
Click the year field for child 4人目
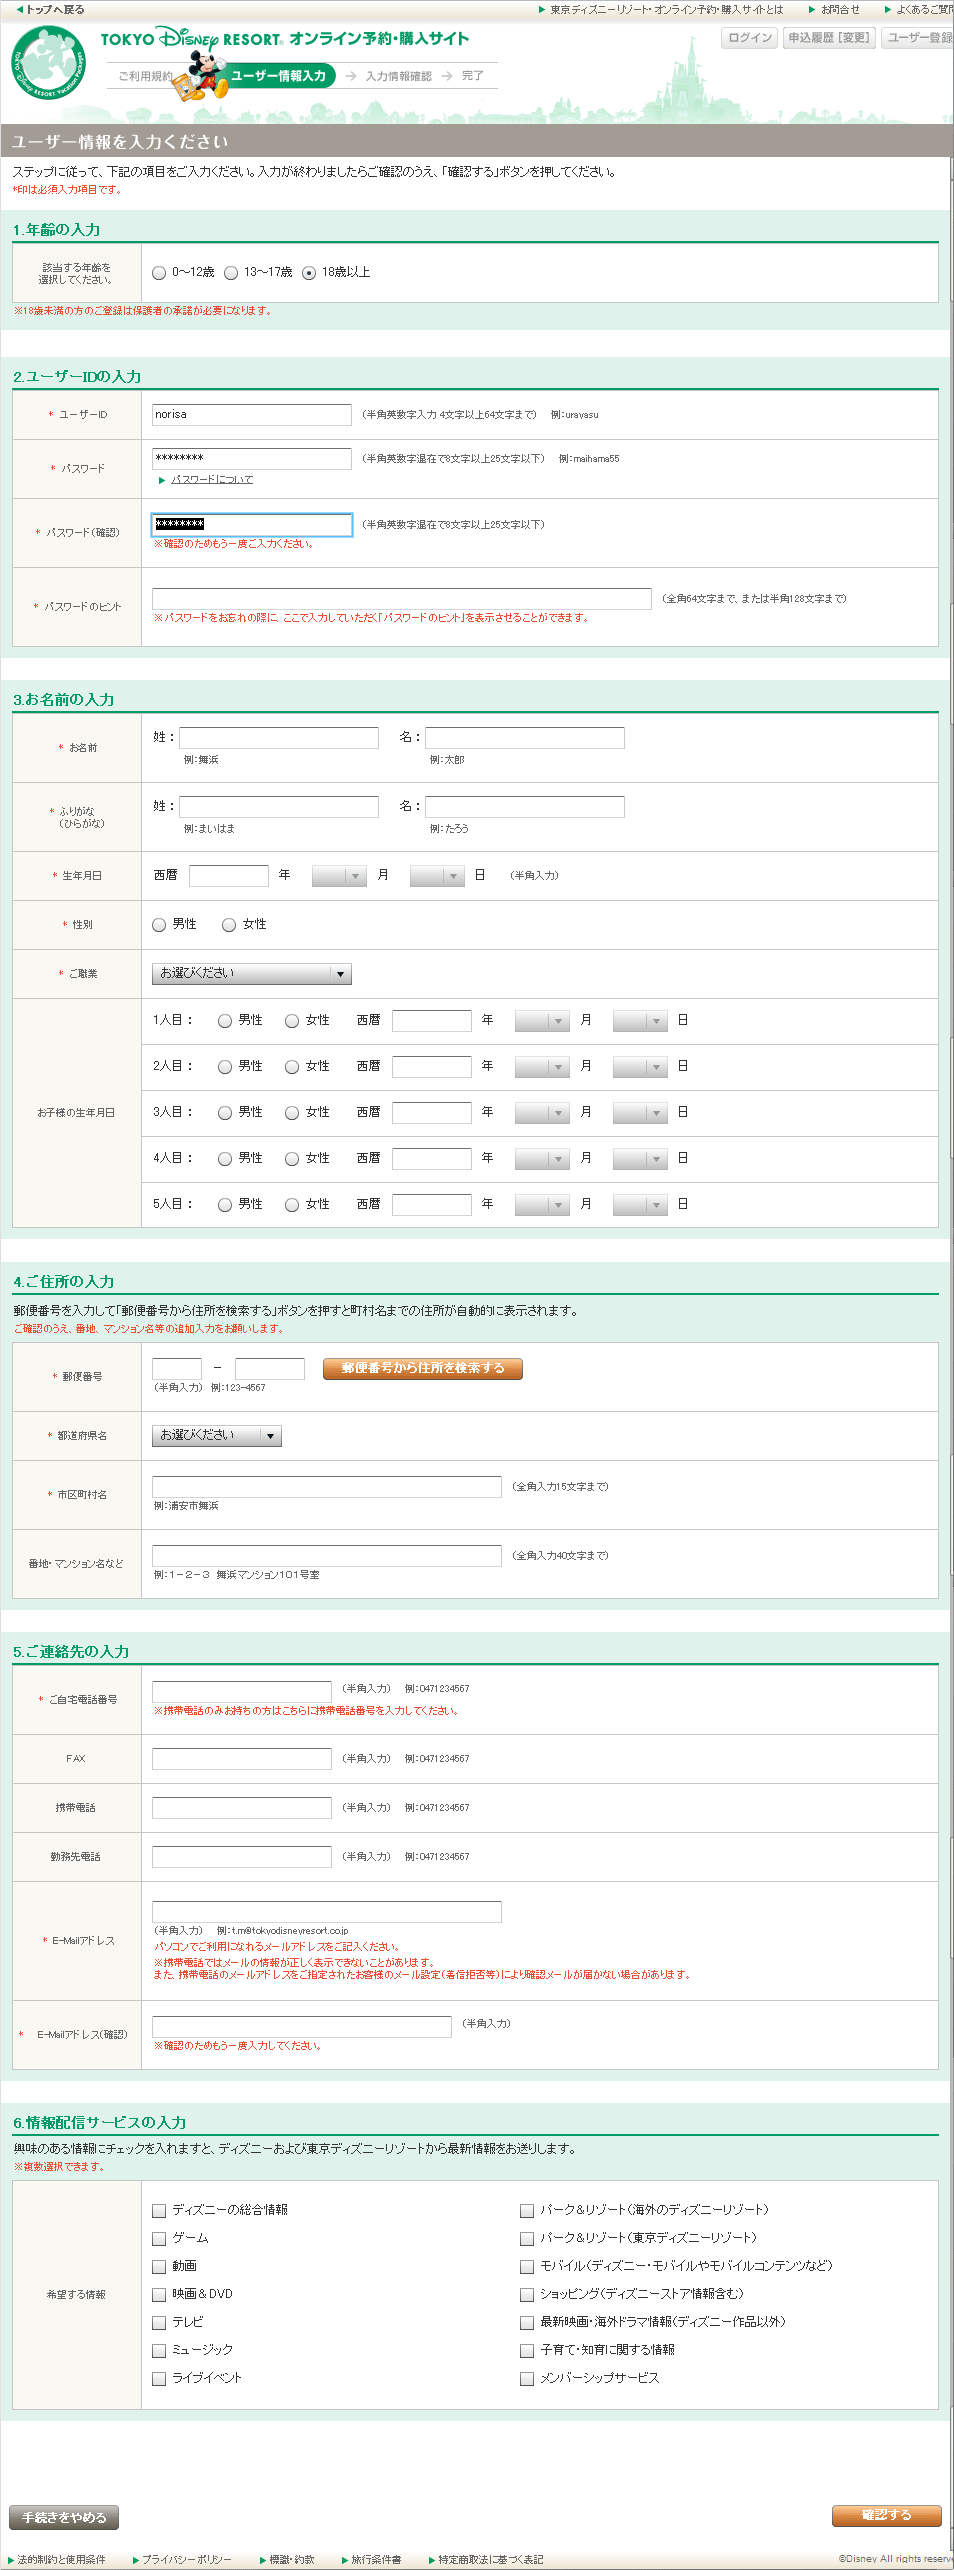pos(432,1159)
